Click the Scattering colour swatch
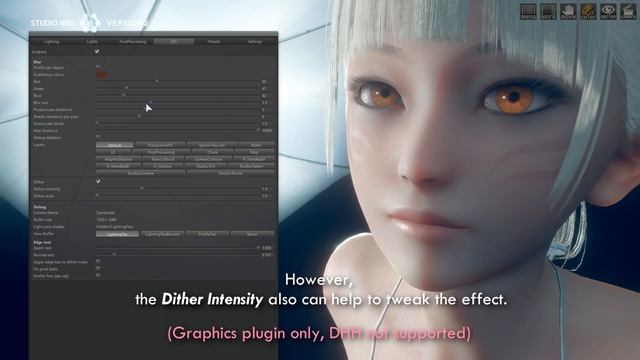The width and height of the screenshot is (640, 360). coord(102,74)
